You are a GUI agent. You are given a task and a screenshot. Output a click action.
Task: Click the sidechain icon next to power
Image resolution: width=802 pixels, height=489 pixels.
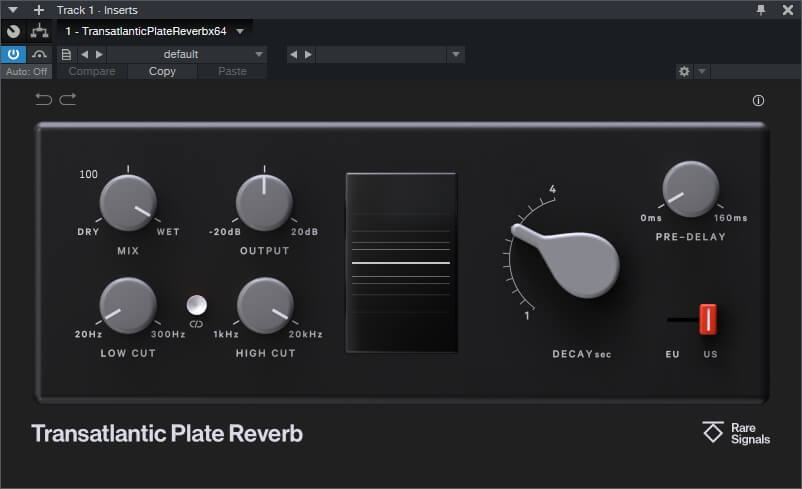[x=39, y=54]
